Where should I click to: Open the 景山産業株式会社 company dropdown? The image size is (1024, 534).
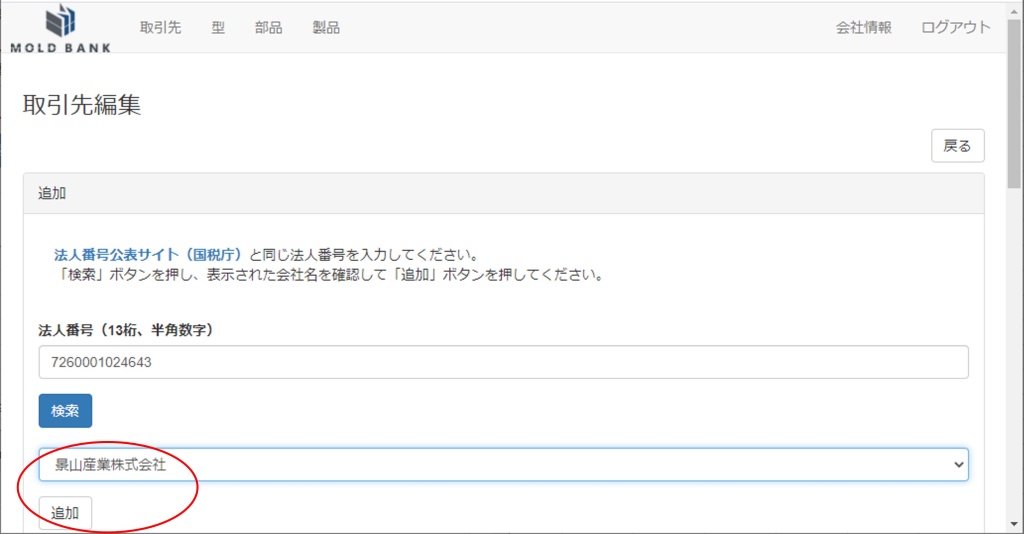click(503, 465)
